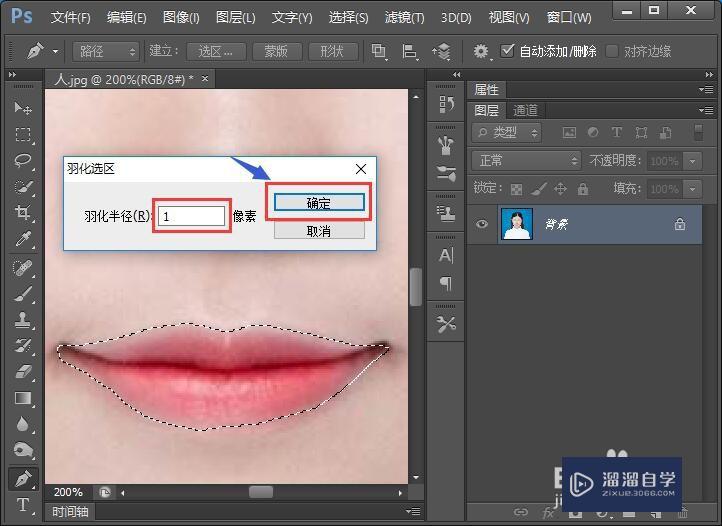Expand the toolbox double arrows
Image resolution: width=722 pixels, height=526 pixels.
(12, 74)
